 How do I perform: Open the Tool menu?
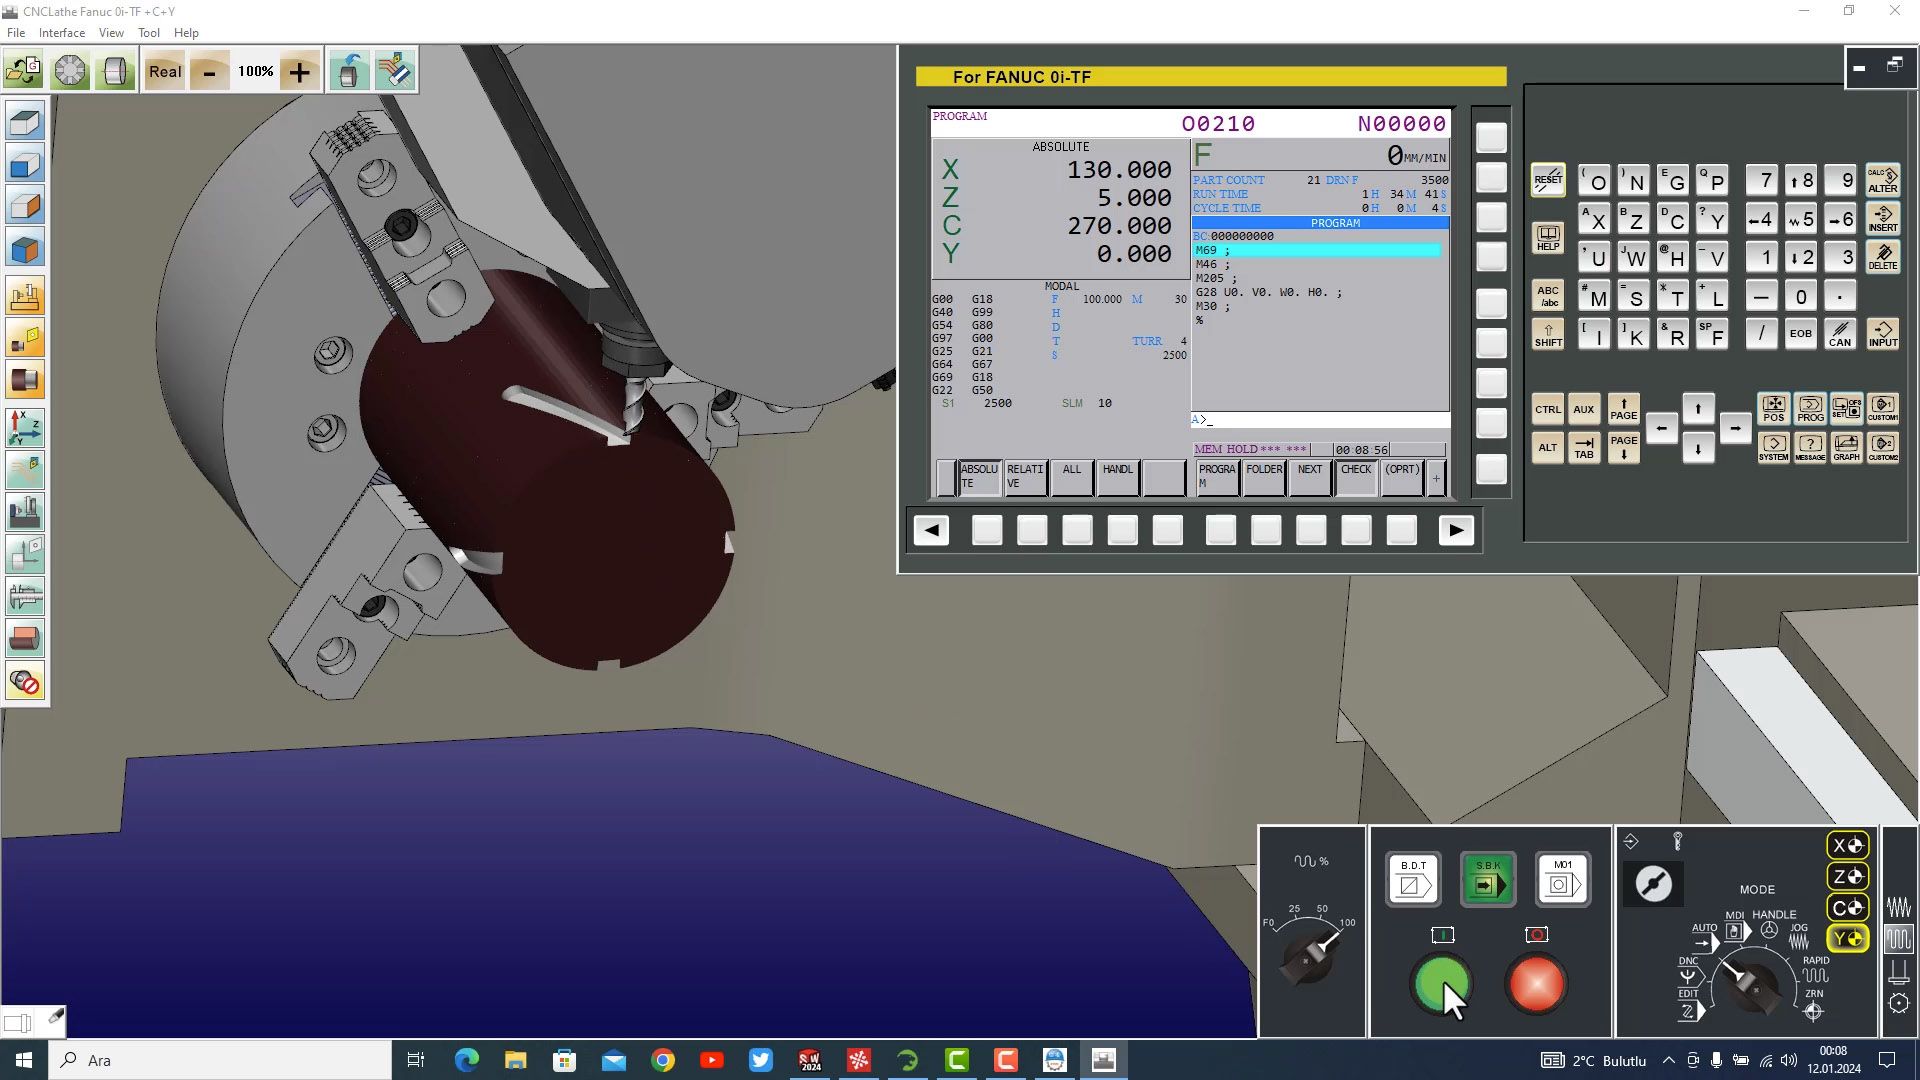pyautogui.click(x=149, y=32)
